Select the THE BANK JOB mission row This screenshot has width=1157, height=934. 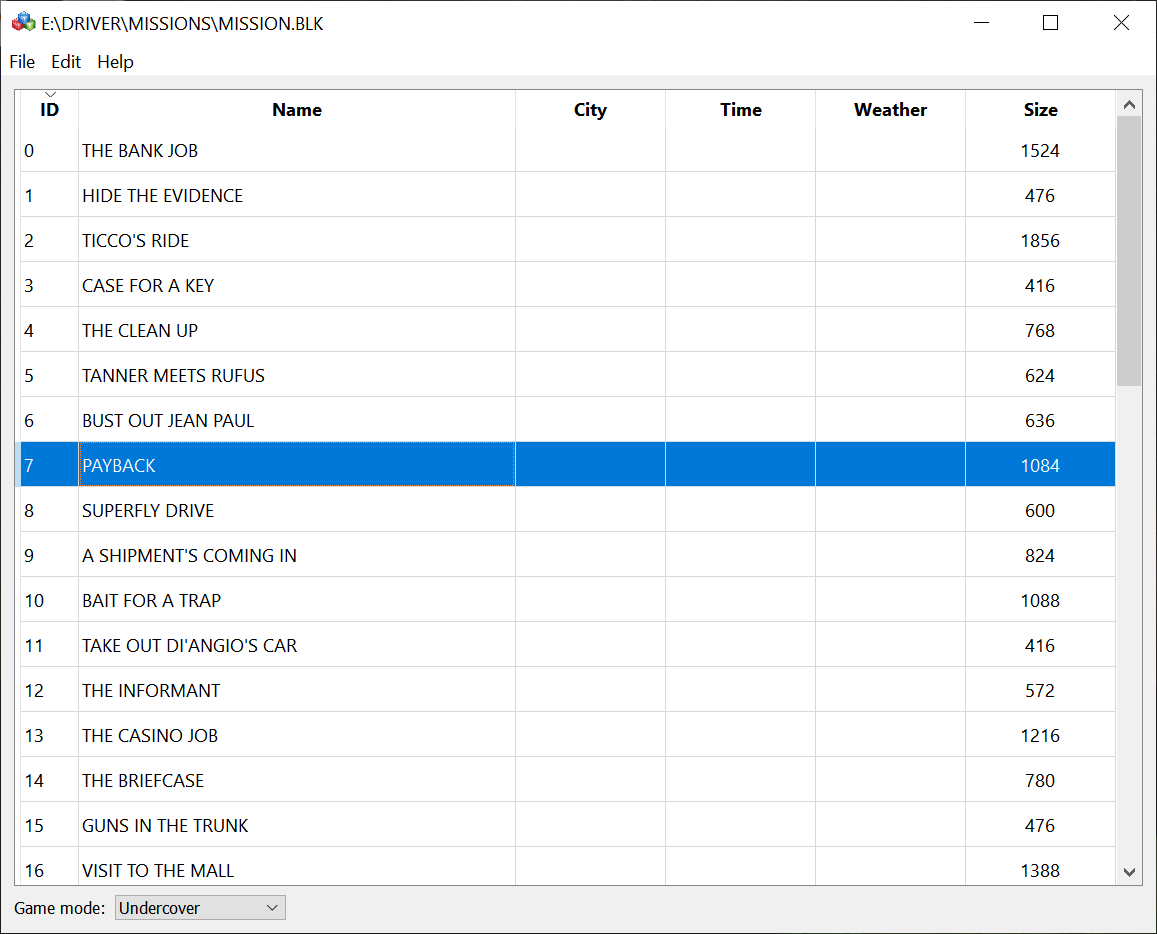pyautogui.click(x=296, y=150)
